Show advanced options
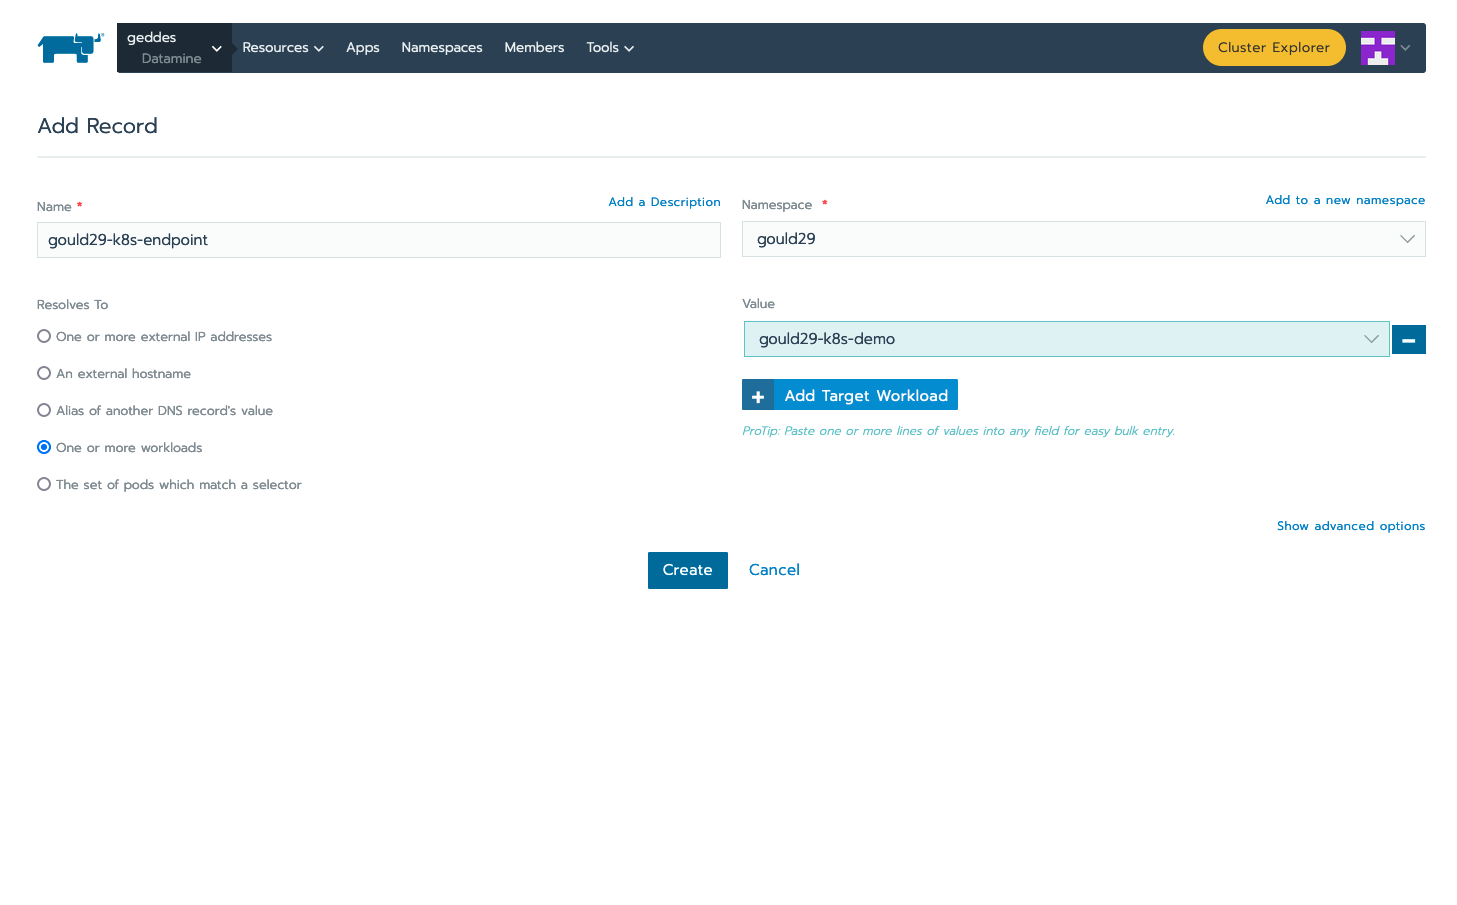This screenshot has width=1457, height=905. point(1351,525)
